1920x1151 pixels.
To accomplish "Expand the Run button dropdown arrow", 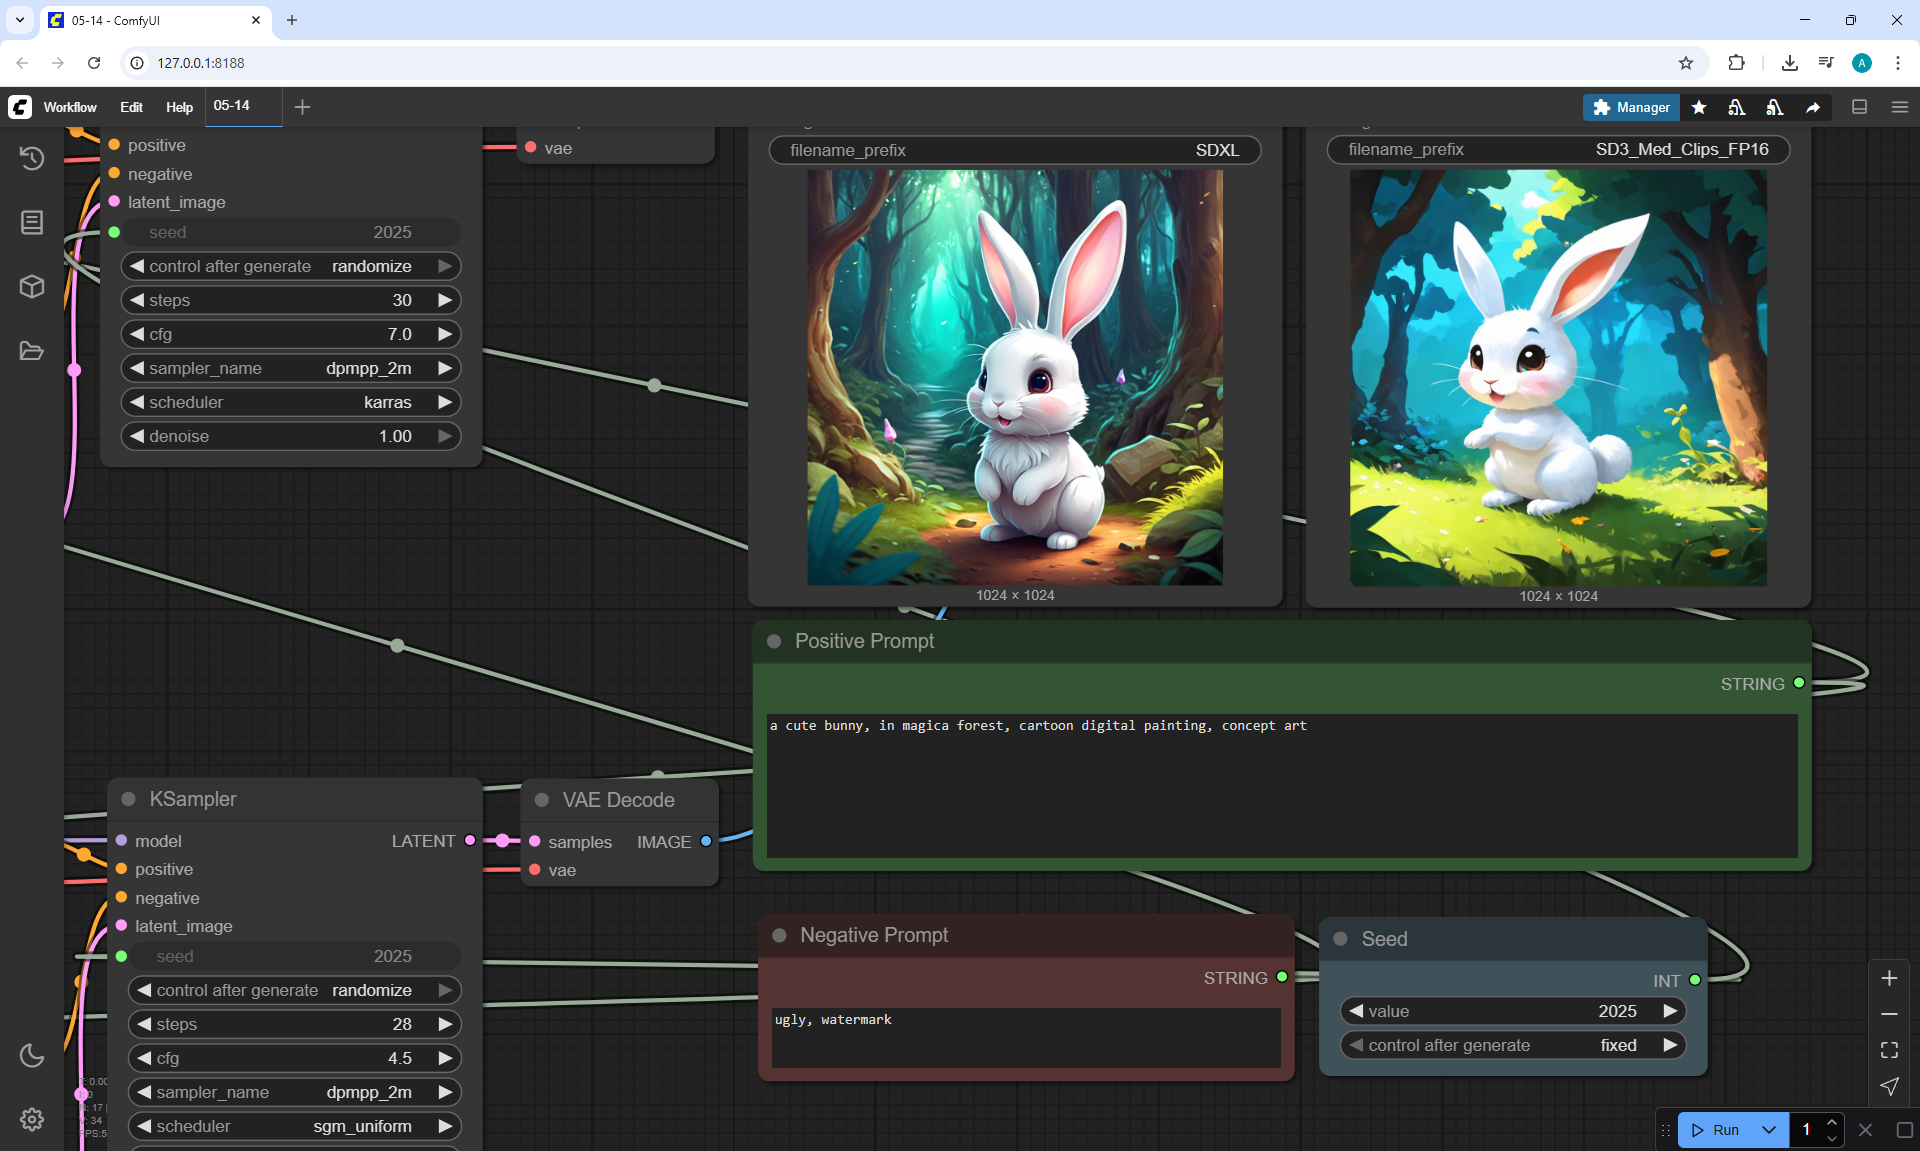I will [1768, 1130].
